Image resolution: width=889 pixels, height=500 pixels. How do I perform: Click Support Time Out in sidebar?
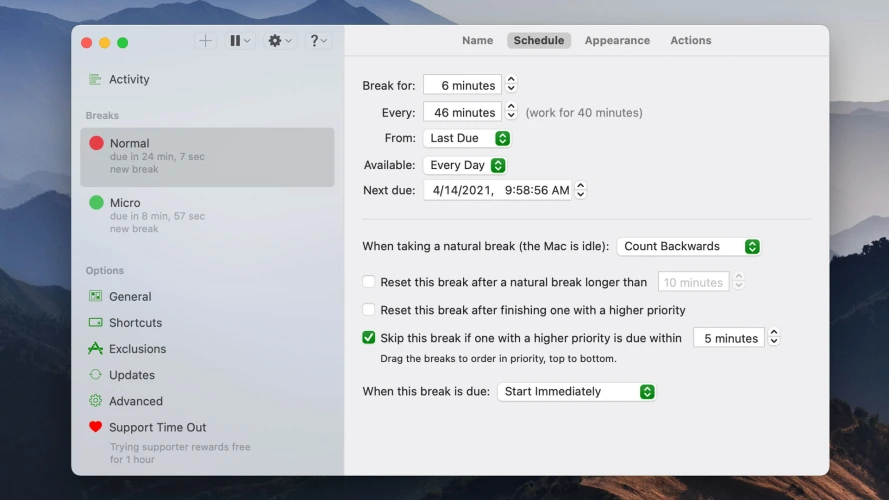[x=157, y=427]
